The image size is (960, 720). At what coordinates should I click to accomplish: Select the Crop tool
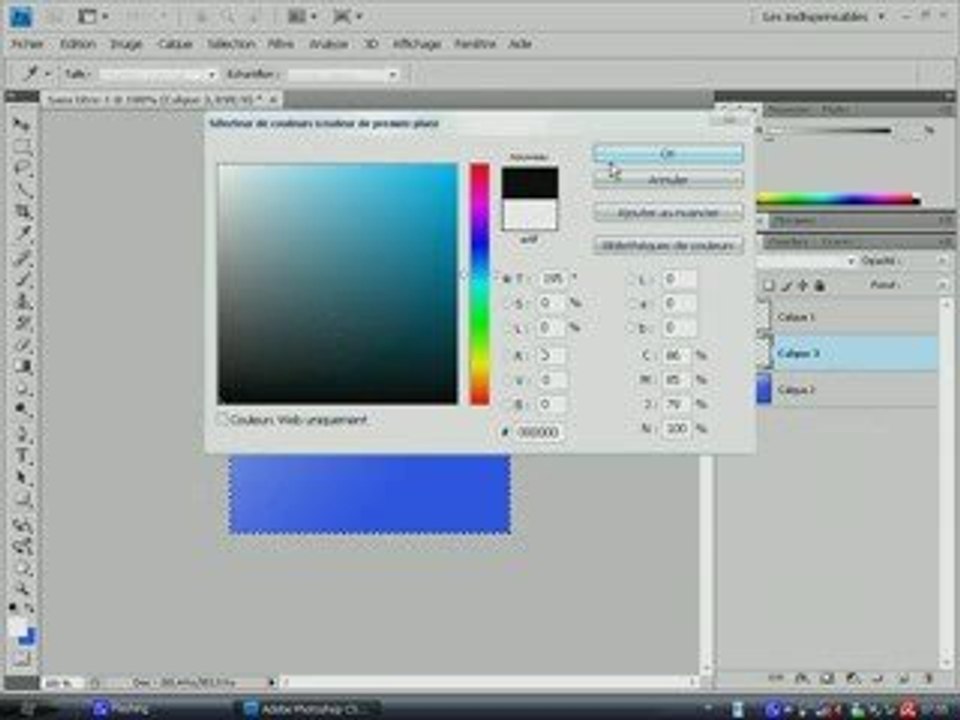click(x=22, y=212)
